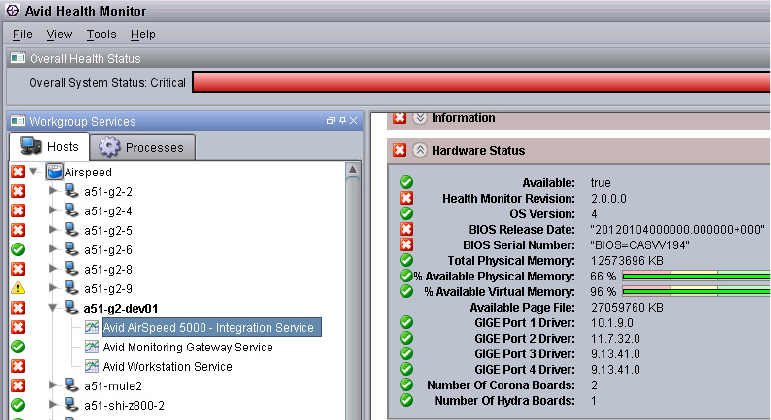Viewport: 771px width, 420px height.
Task: Expand the a51-g2-9 host node
Action: pyautogui.click(x=53, y=288)
